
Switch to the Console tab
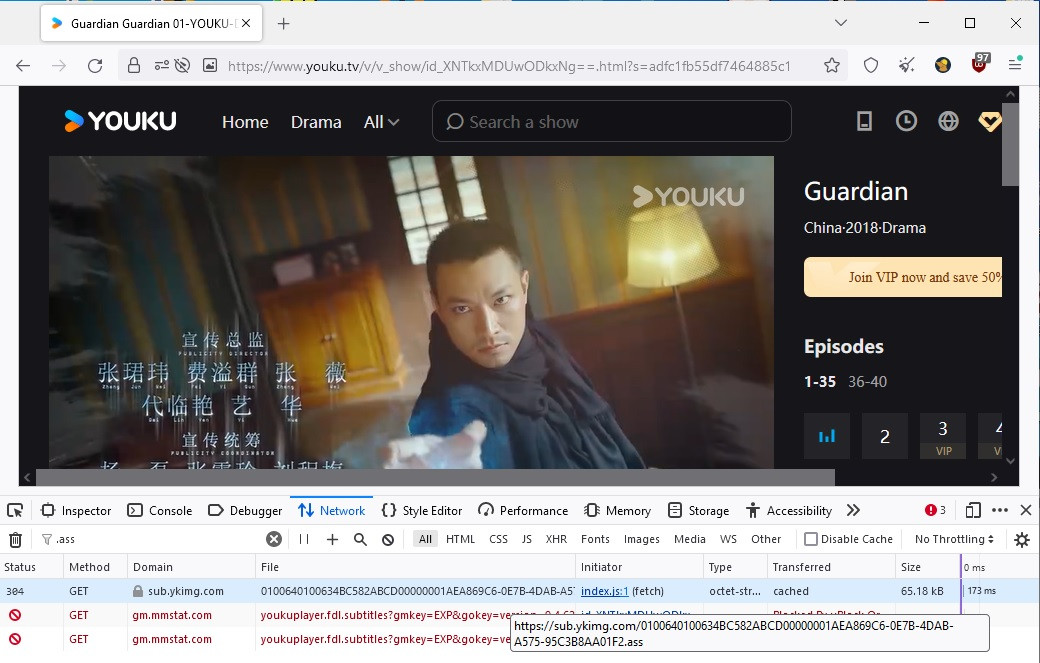(x=160, y=510)
